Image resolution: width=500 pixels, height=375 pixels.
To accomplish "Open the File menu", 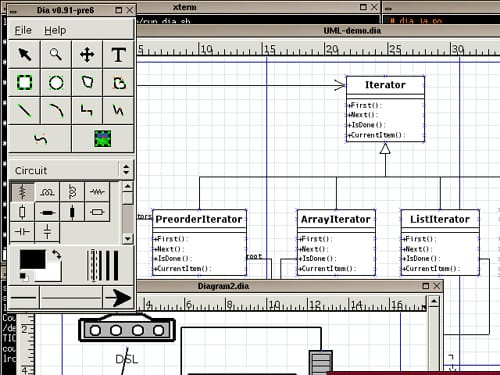I will (23, 30).
